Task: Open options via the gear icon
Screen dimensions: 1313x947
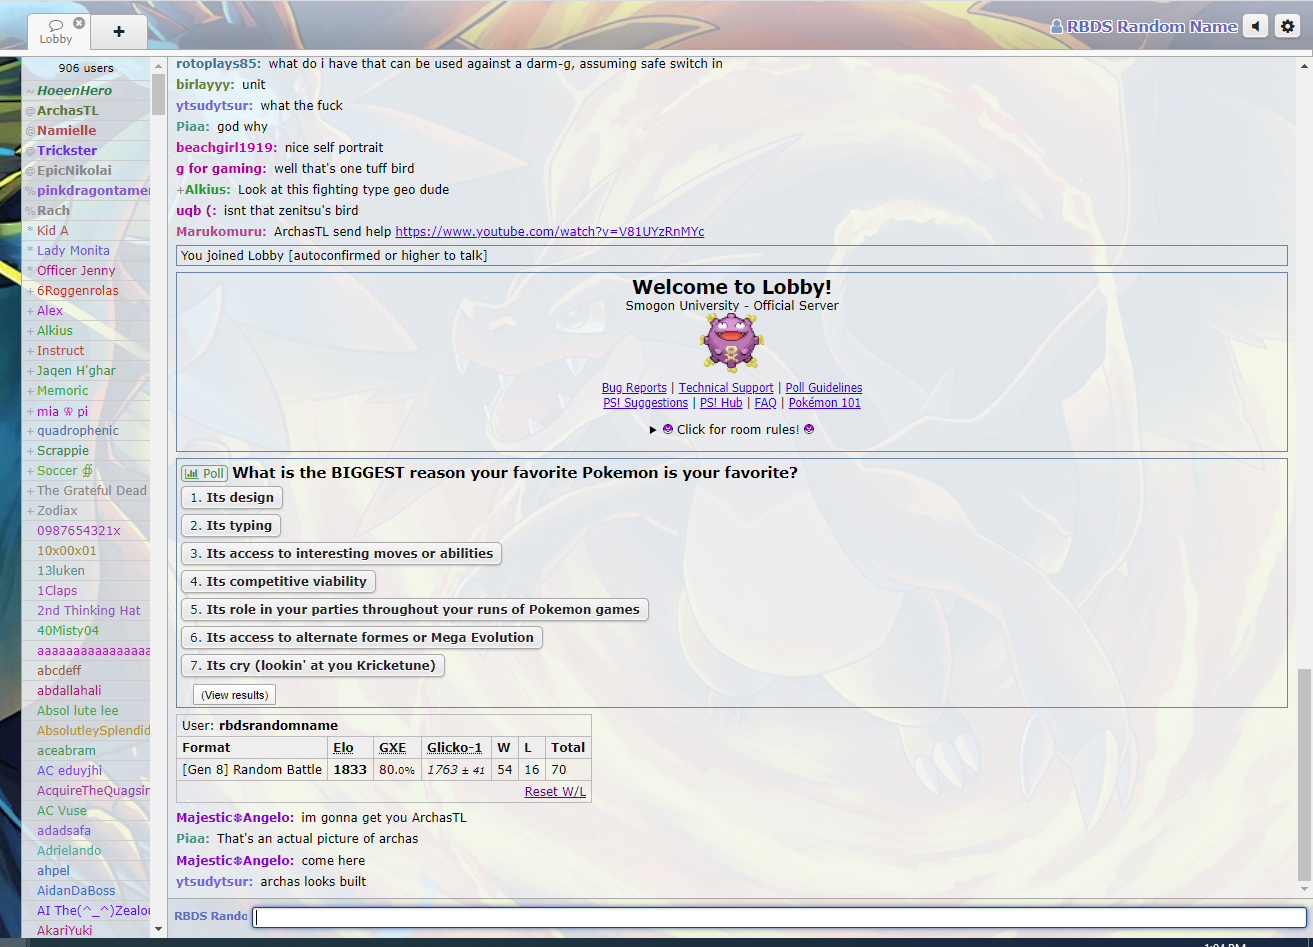Action: click(1288, 27)
